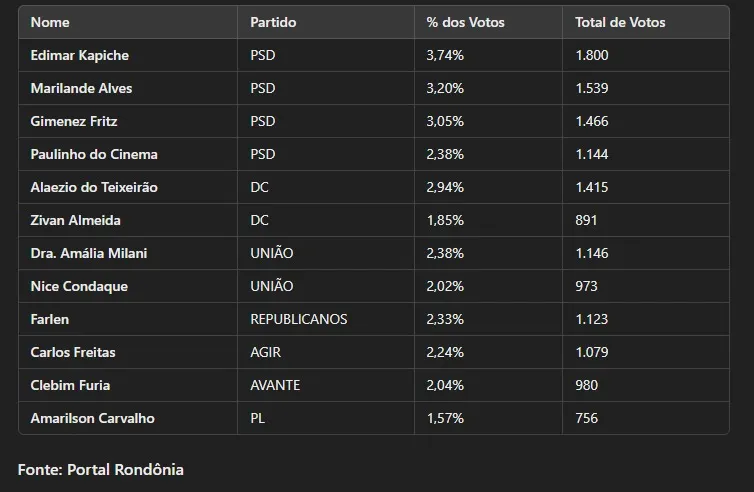The height and width of the screenshot is (492, 754).
Task: Click the Nome column header
Action: pyautogui.click(x=50, y=22)
